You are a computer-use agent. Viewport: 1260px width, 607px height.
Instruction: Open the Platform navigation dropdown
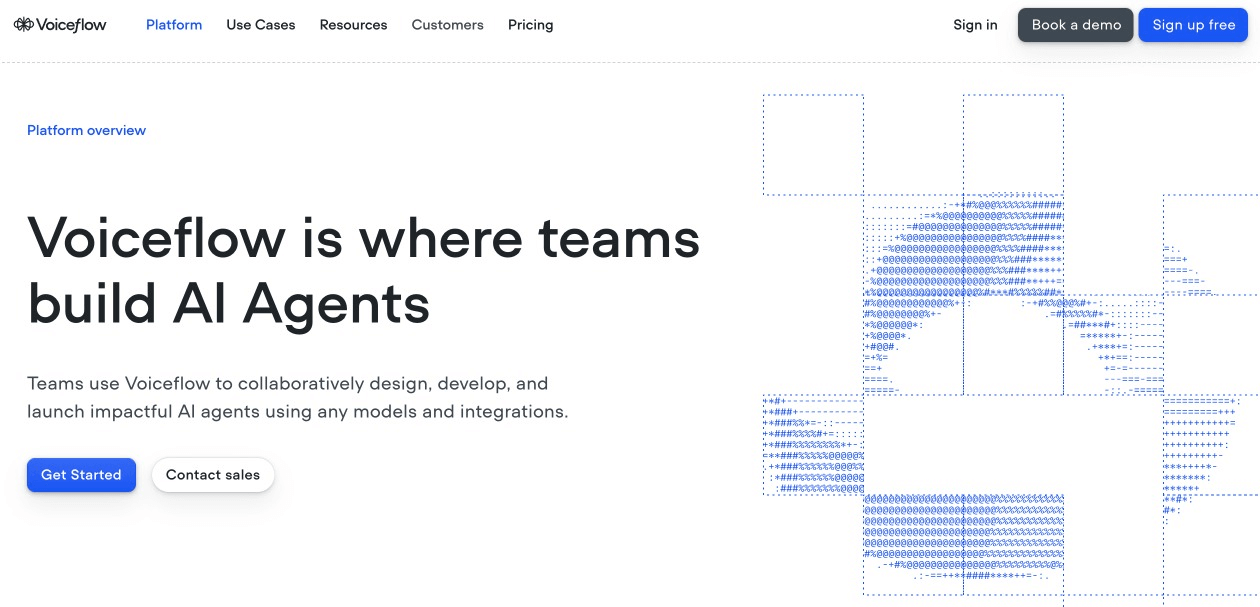[x=174, y=24]
